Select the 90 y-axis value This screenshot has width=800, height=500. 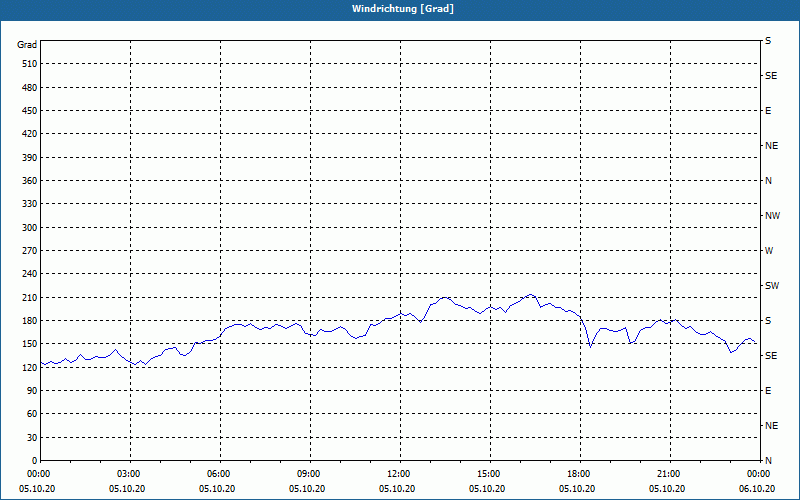32,391
